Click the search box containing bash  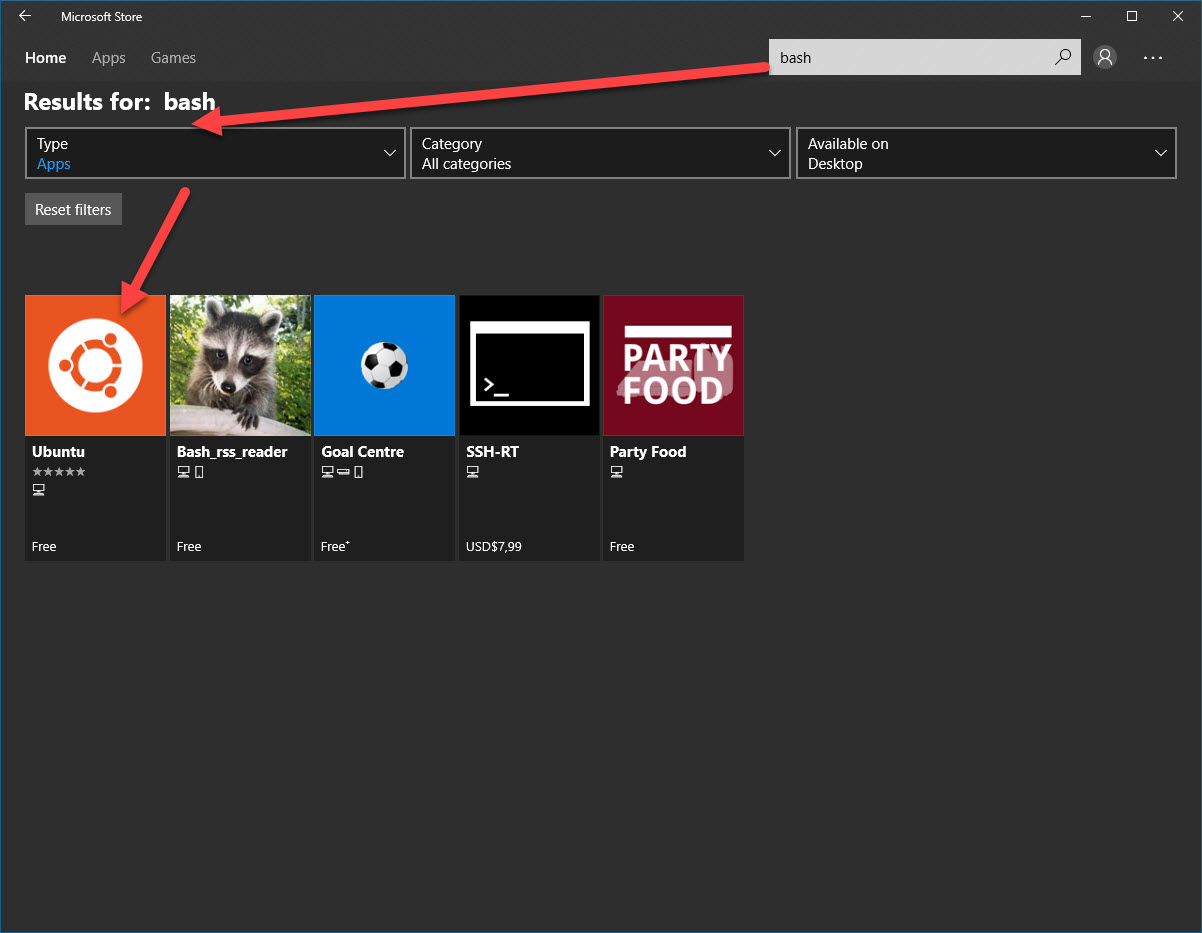point(910,57)
